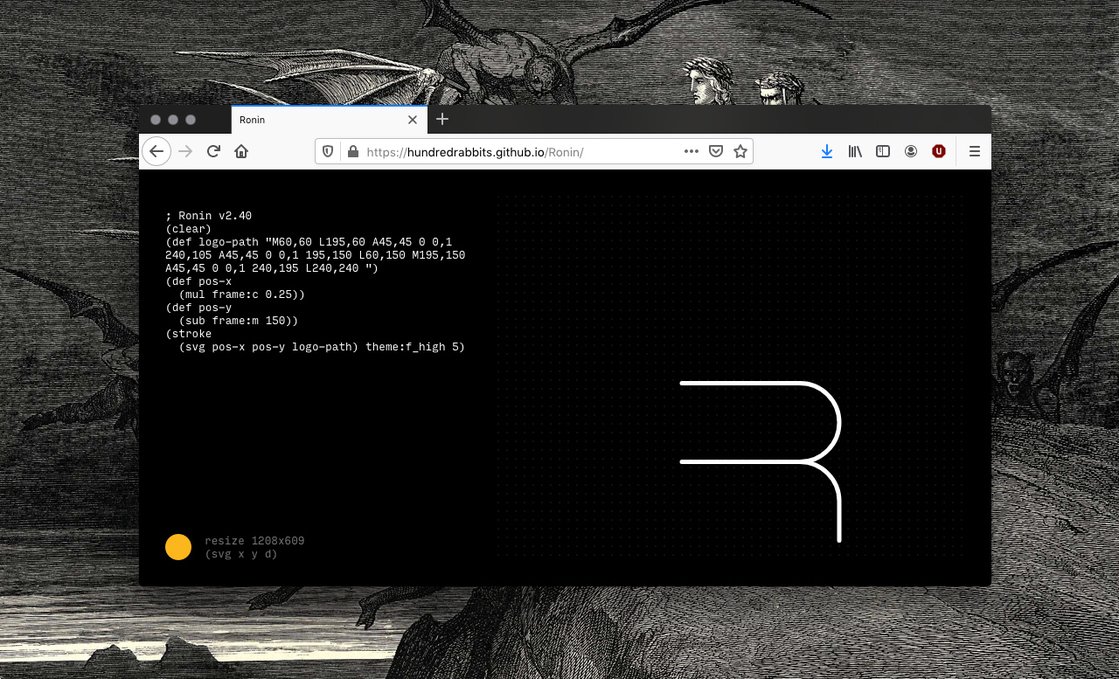
Task: Open a new tab with plus button
Action: [442, 119]
